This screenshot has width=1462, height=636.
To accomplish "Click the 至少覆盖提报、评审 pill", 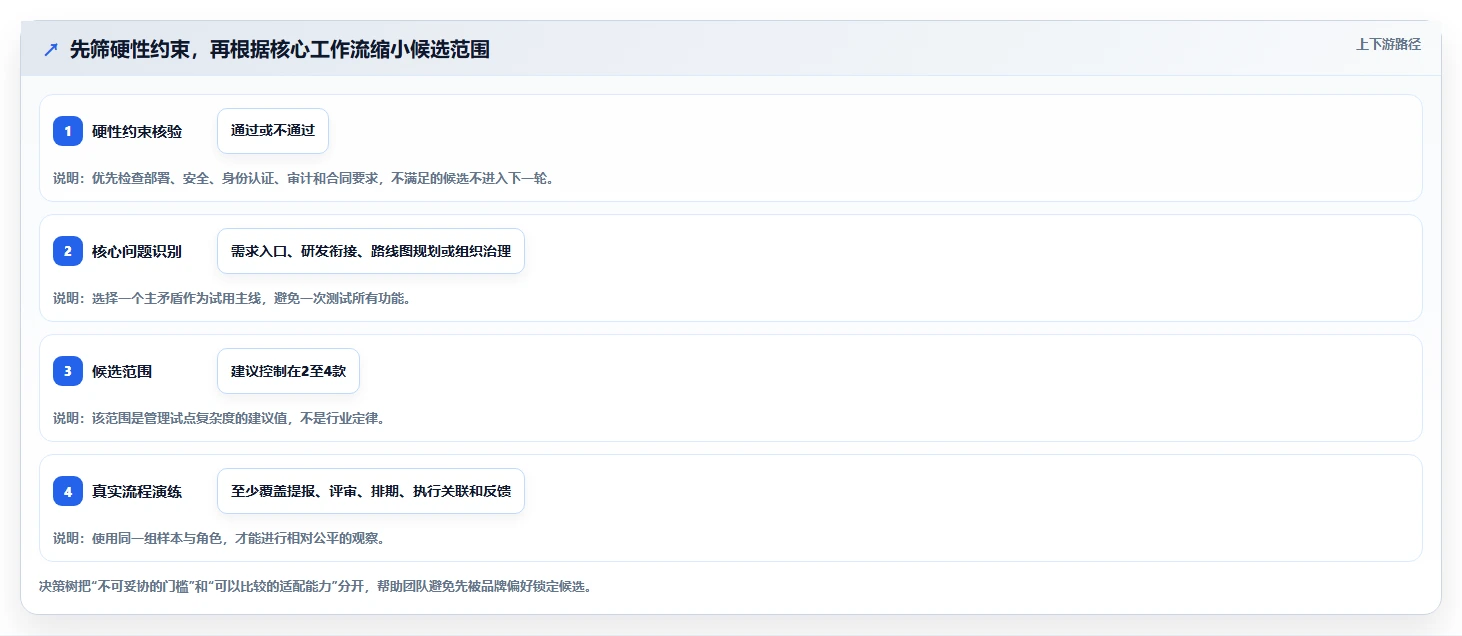I will (371, 491).
